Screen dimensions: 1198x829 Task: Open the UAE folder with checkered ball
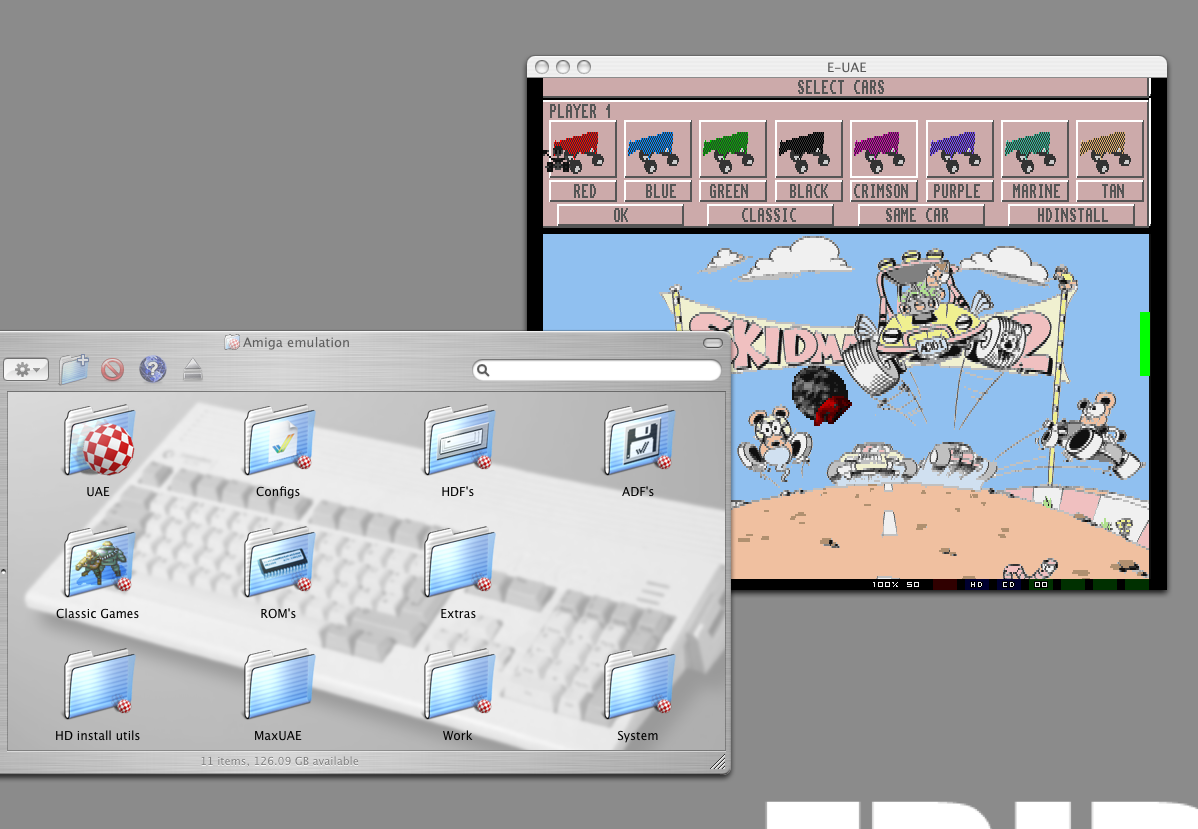[99, 441]
